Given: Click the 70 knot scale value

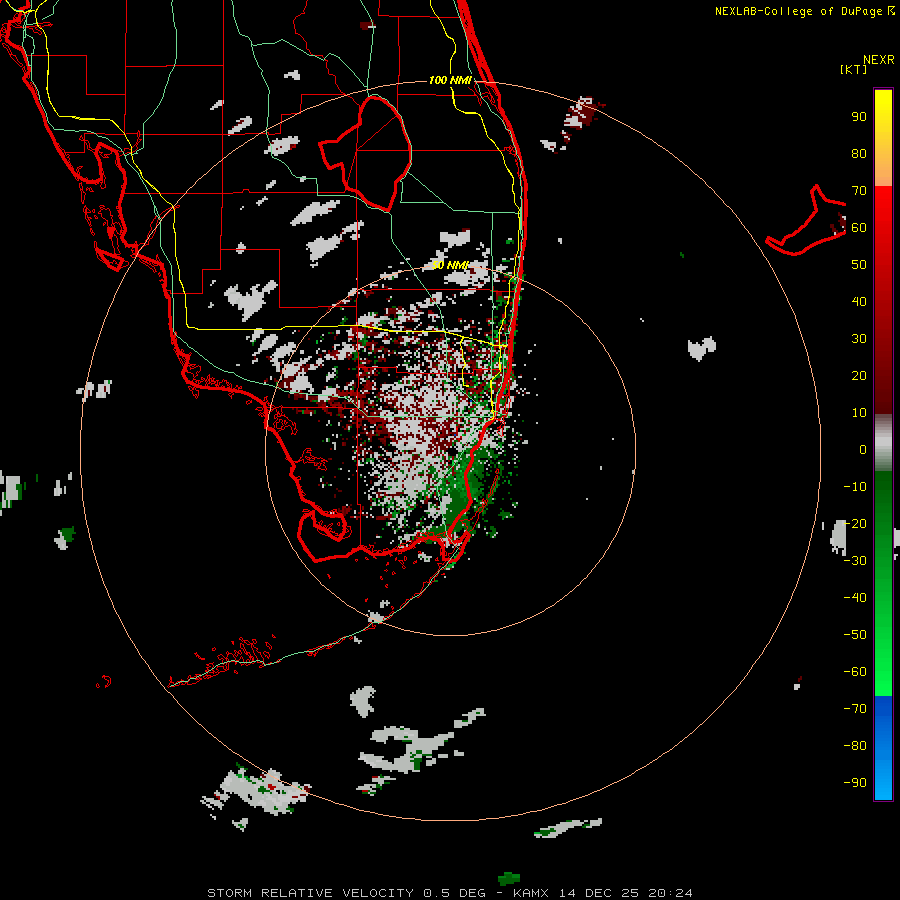Looking at the screenshot, I should coord(859,191).
